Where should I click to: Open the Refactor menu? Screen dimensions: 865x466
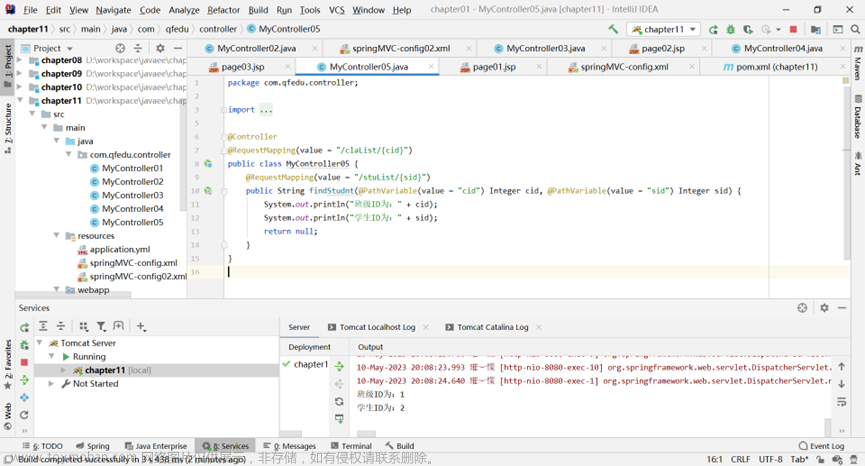[223, 9]
